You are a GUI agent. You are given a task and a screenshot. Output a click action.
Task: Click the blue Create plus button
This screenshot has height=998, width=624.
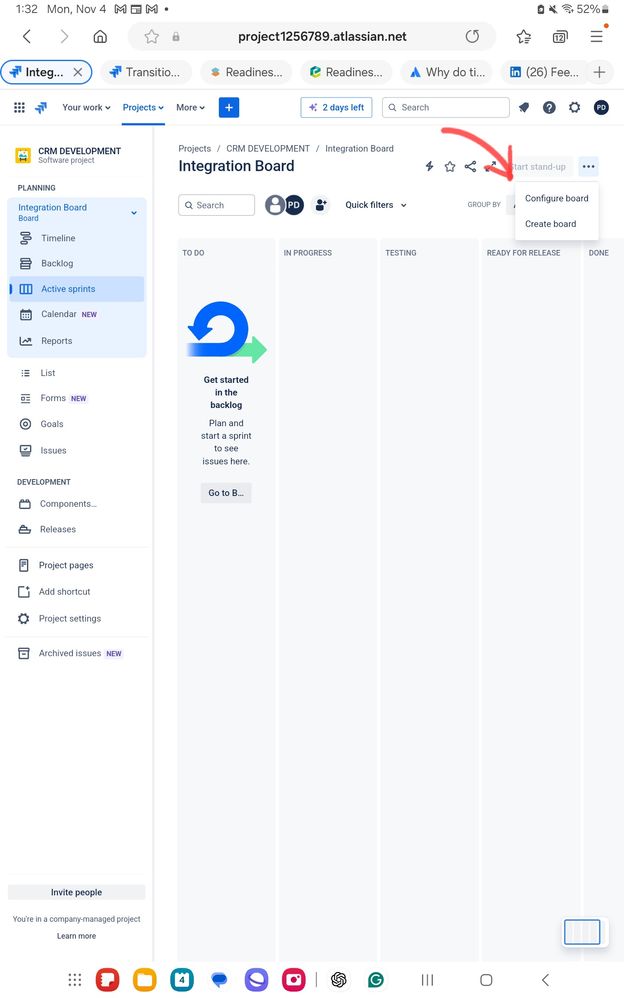click(x=229, y=108)
